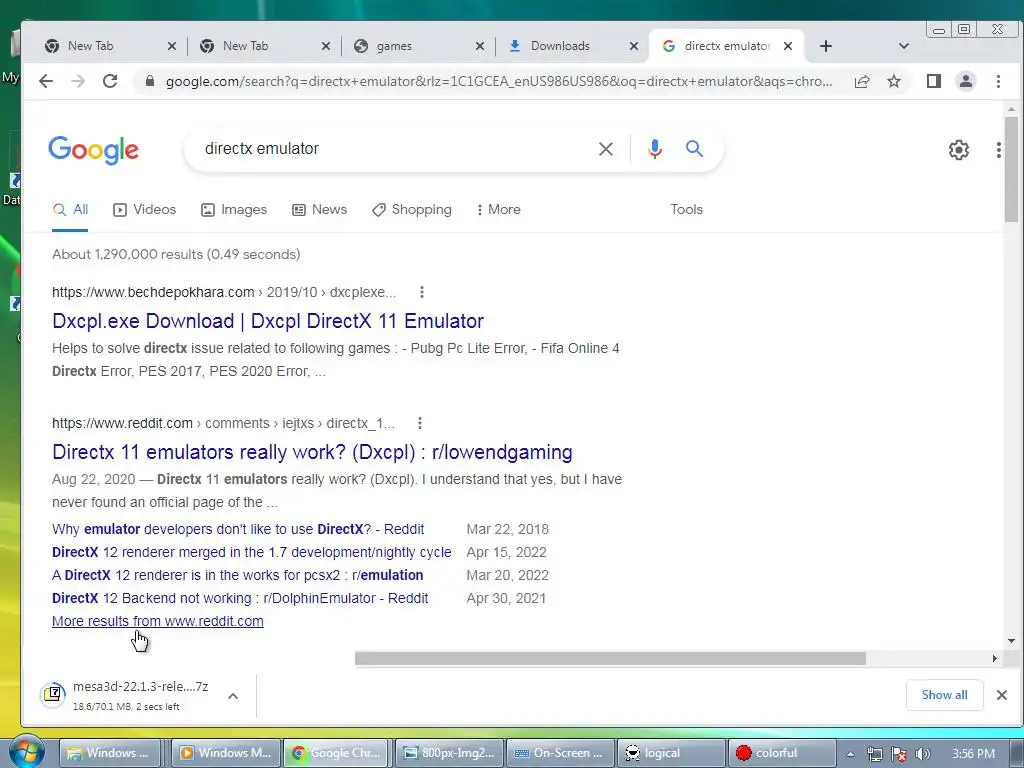Close the games tab
1024x768 pixels.
pyautogui.click(x=479, y=46)
